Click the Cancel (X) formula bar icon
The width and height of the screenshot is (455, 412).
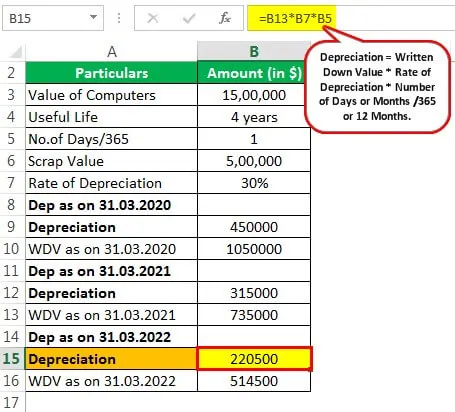point(153,18)
